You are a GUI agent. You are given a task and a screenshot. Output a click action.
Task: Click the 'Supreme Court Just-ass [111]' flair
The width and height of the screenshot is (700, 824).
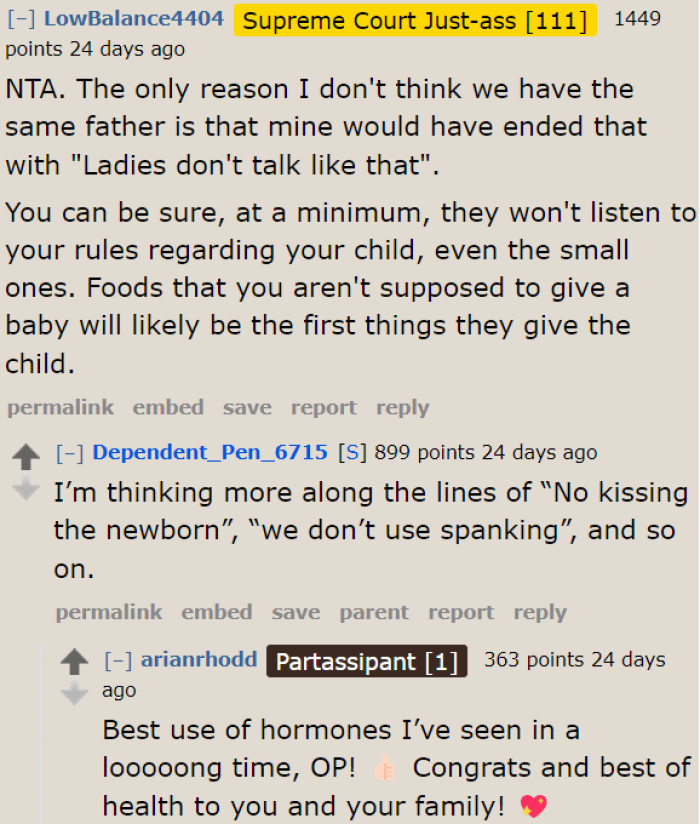414,20
